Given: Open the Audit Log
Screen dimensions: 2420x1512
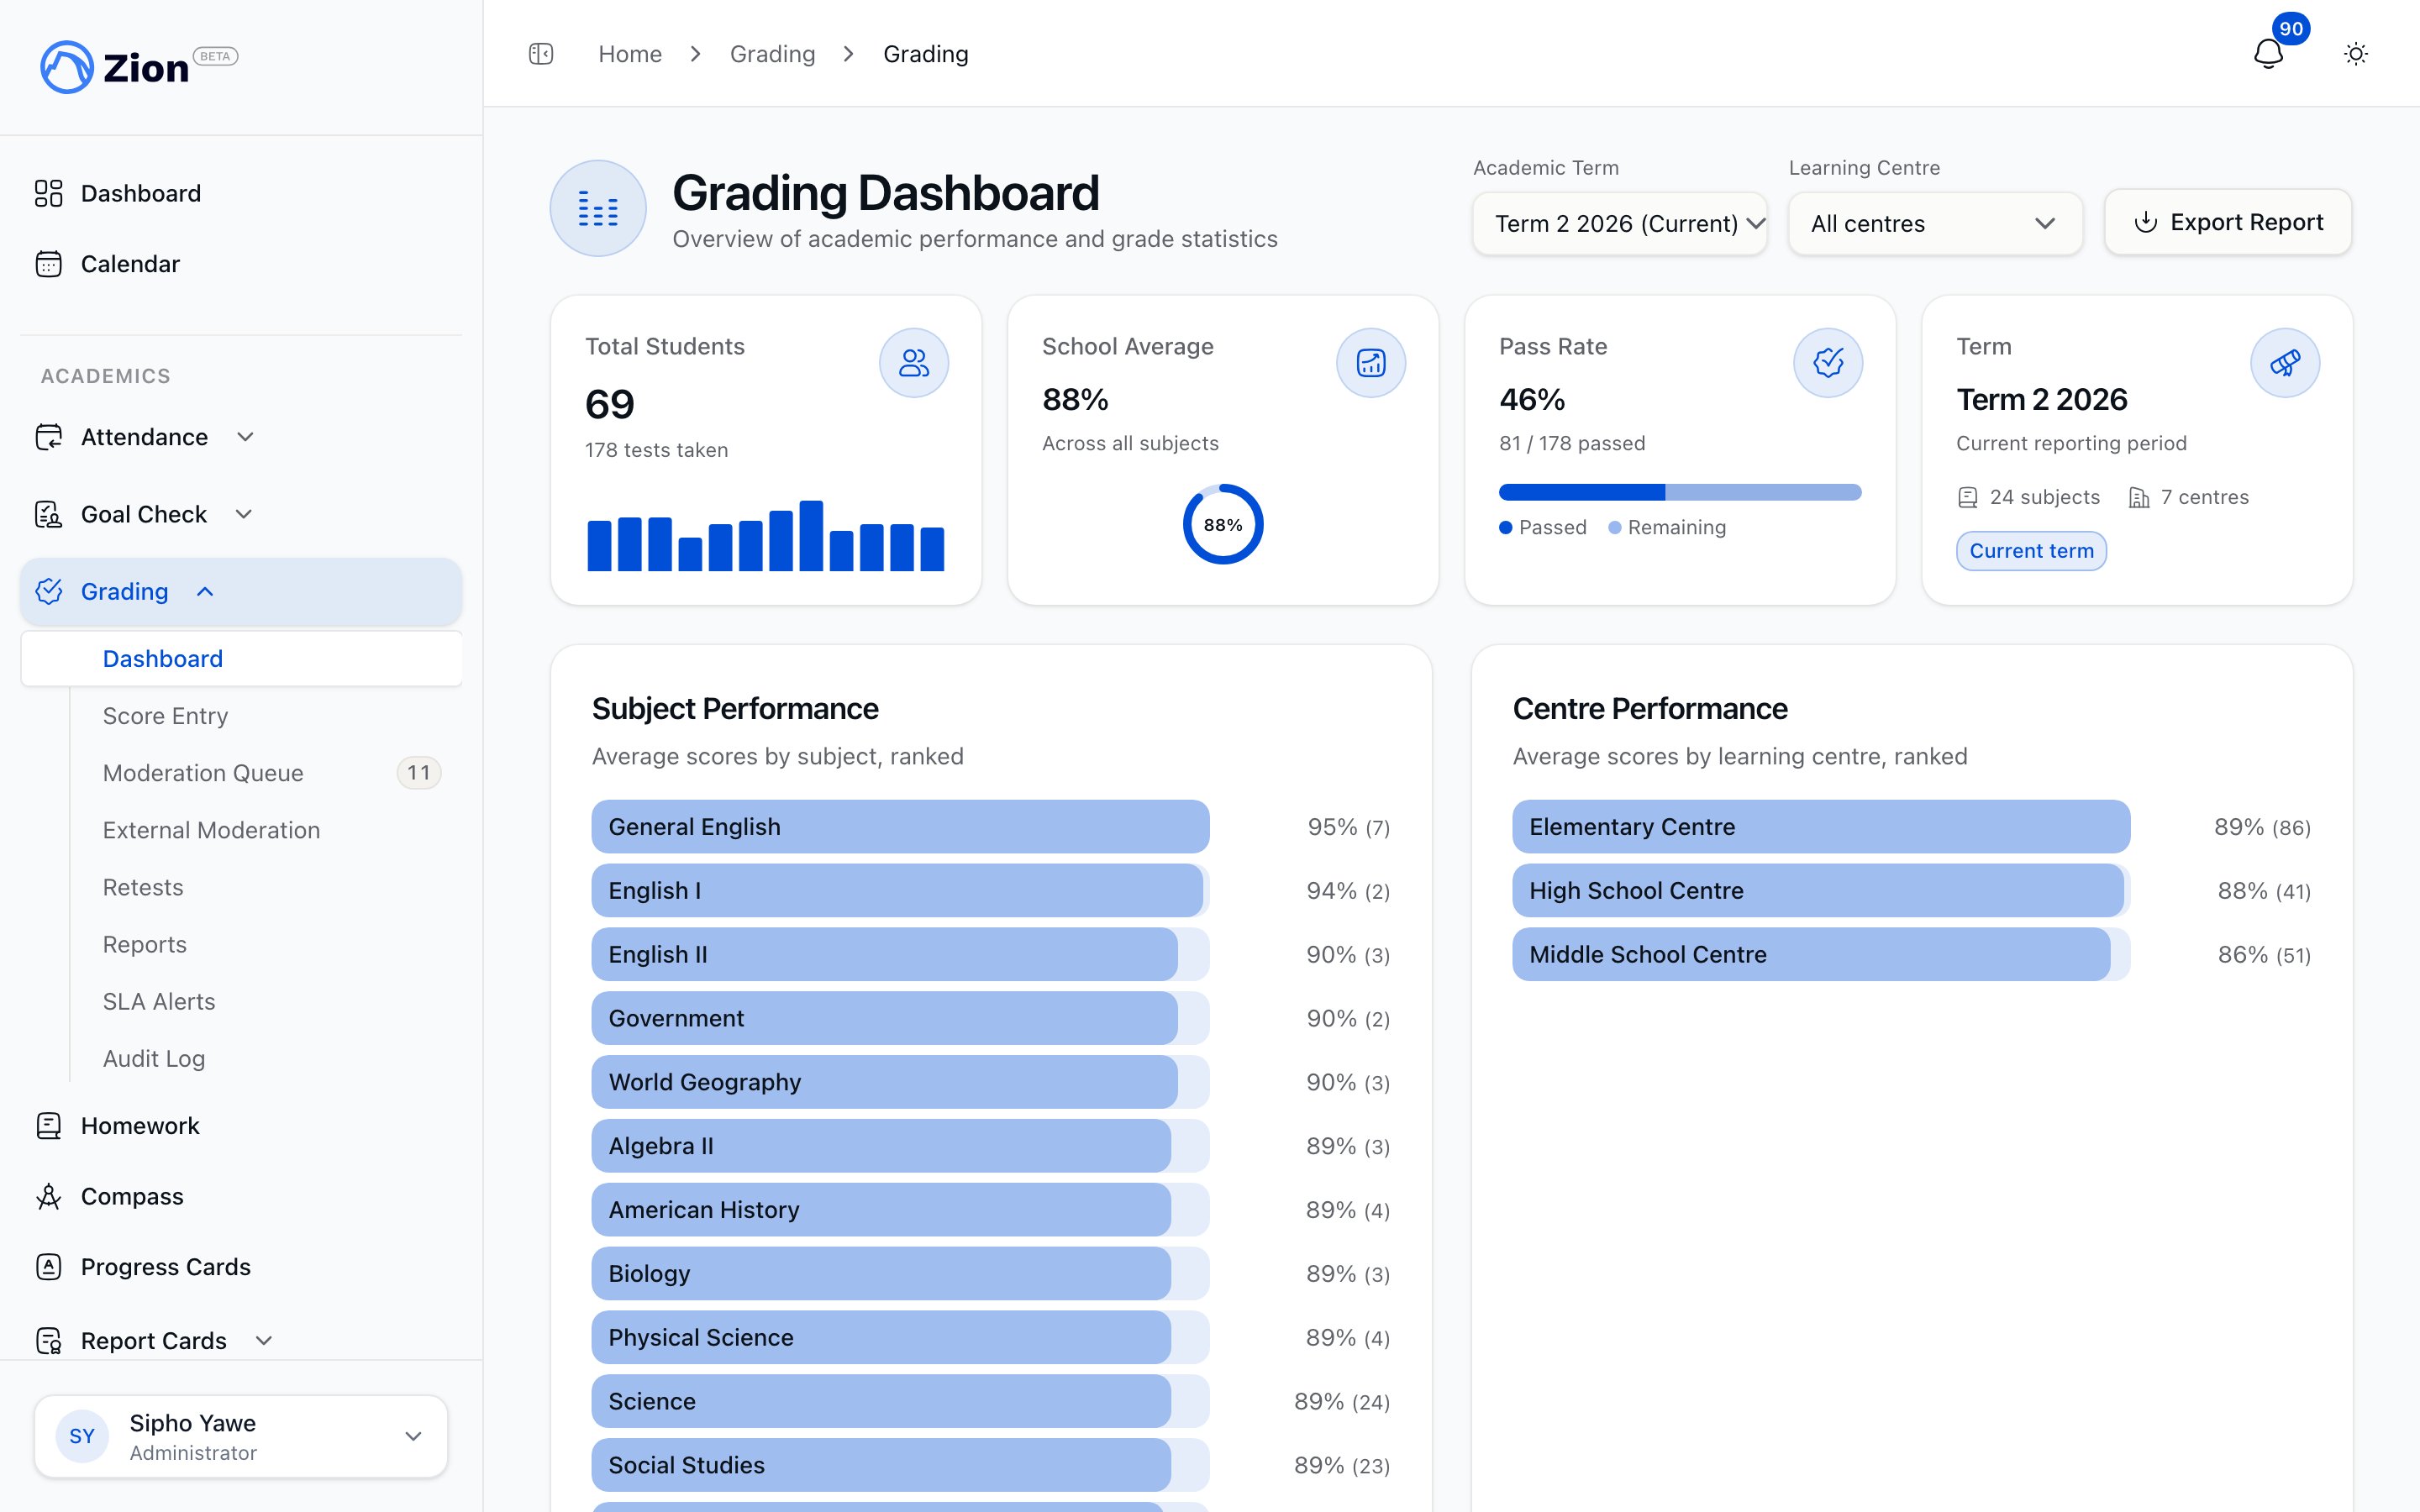Looking at the screenshot, I should (x=154, y=1058).
